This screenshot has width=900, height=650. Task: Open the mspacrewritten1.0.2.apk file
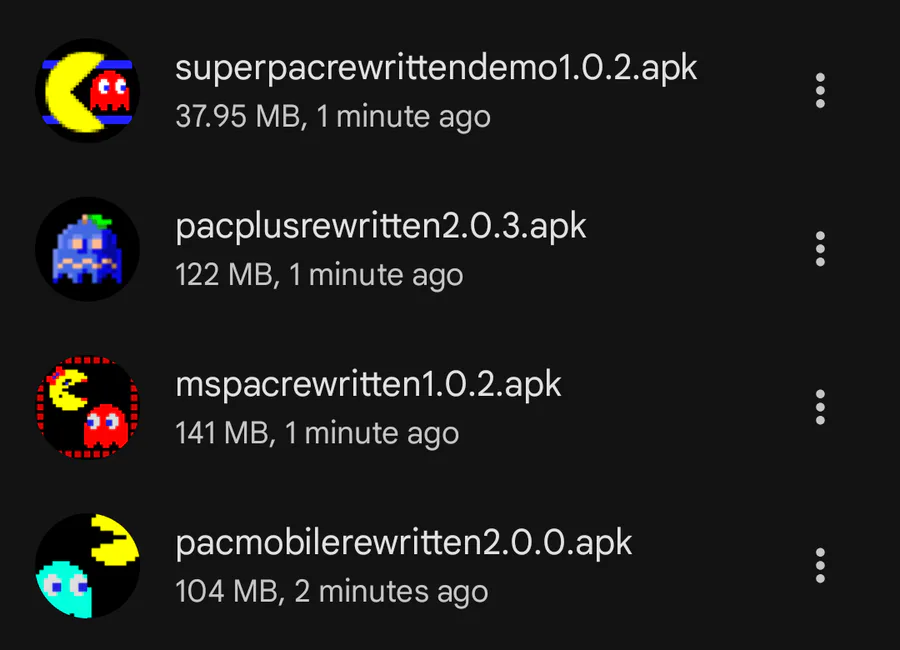tap(368, 384)
